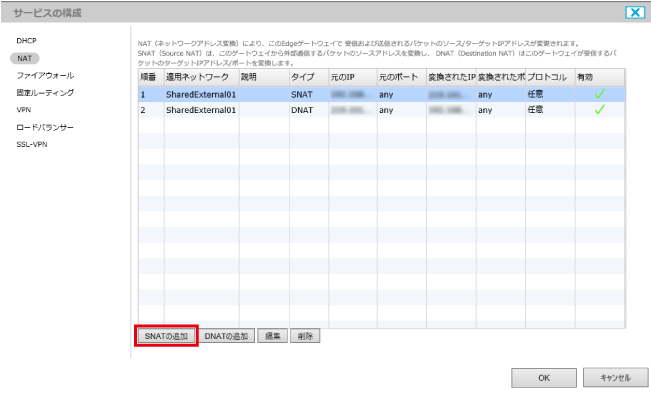The height and width of the screenshot is (394, 651).
Task: Open the VPN section in the sidebar
Action: click(24, 110)
